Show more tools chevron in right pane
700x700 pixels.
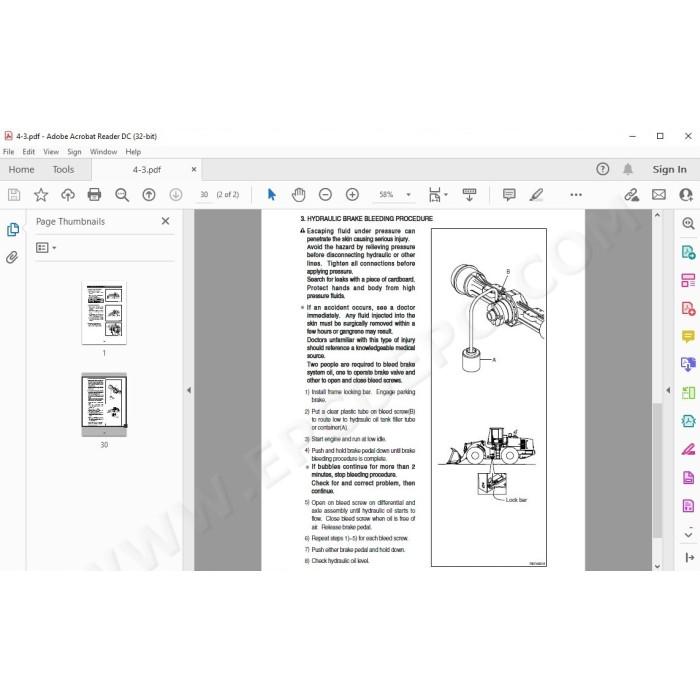pos(688,534)
